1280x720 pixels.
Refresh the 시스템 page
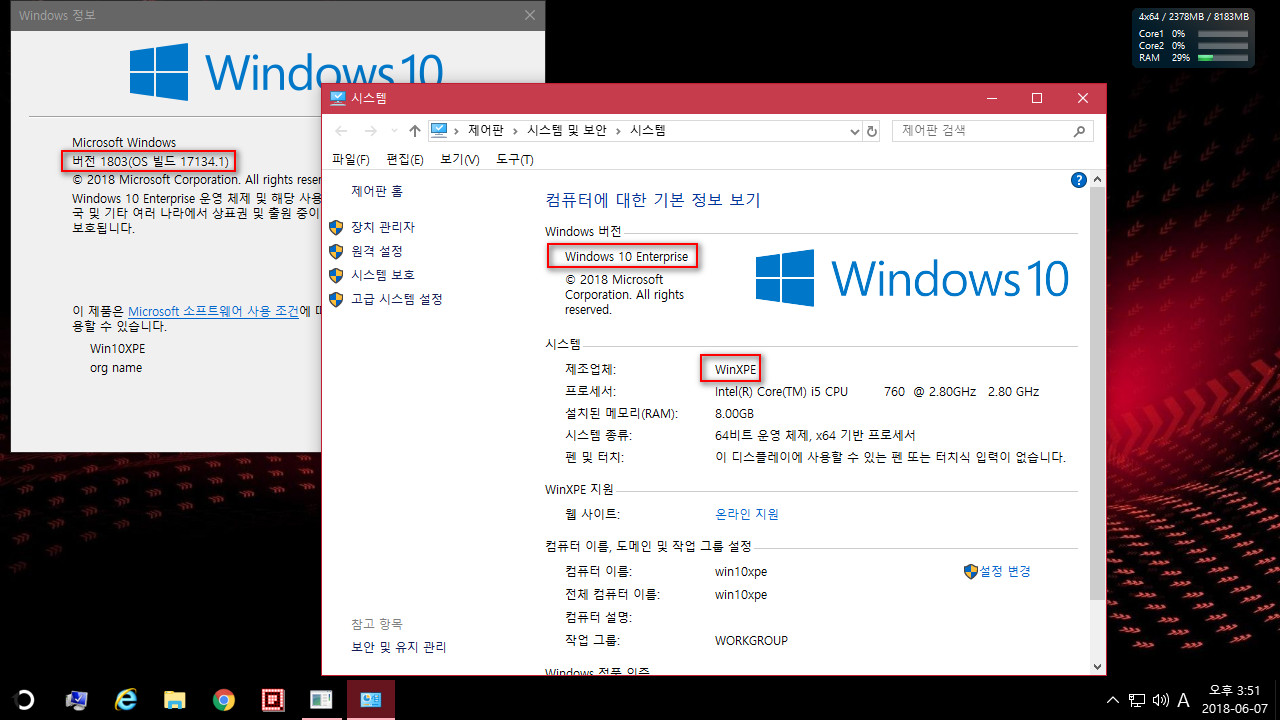point(872,131)
